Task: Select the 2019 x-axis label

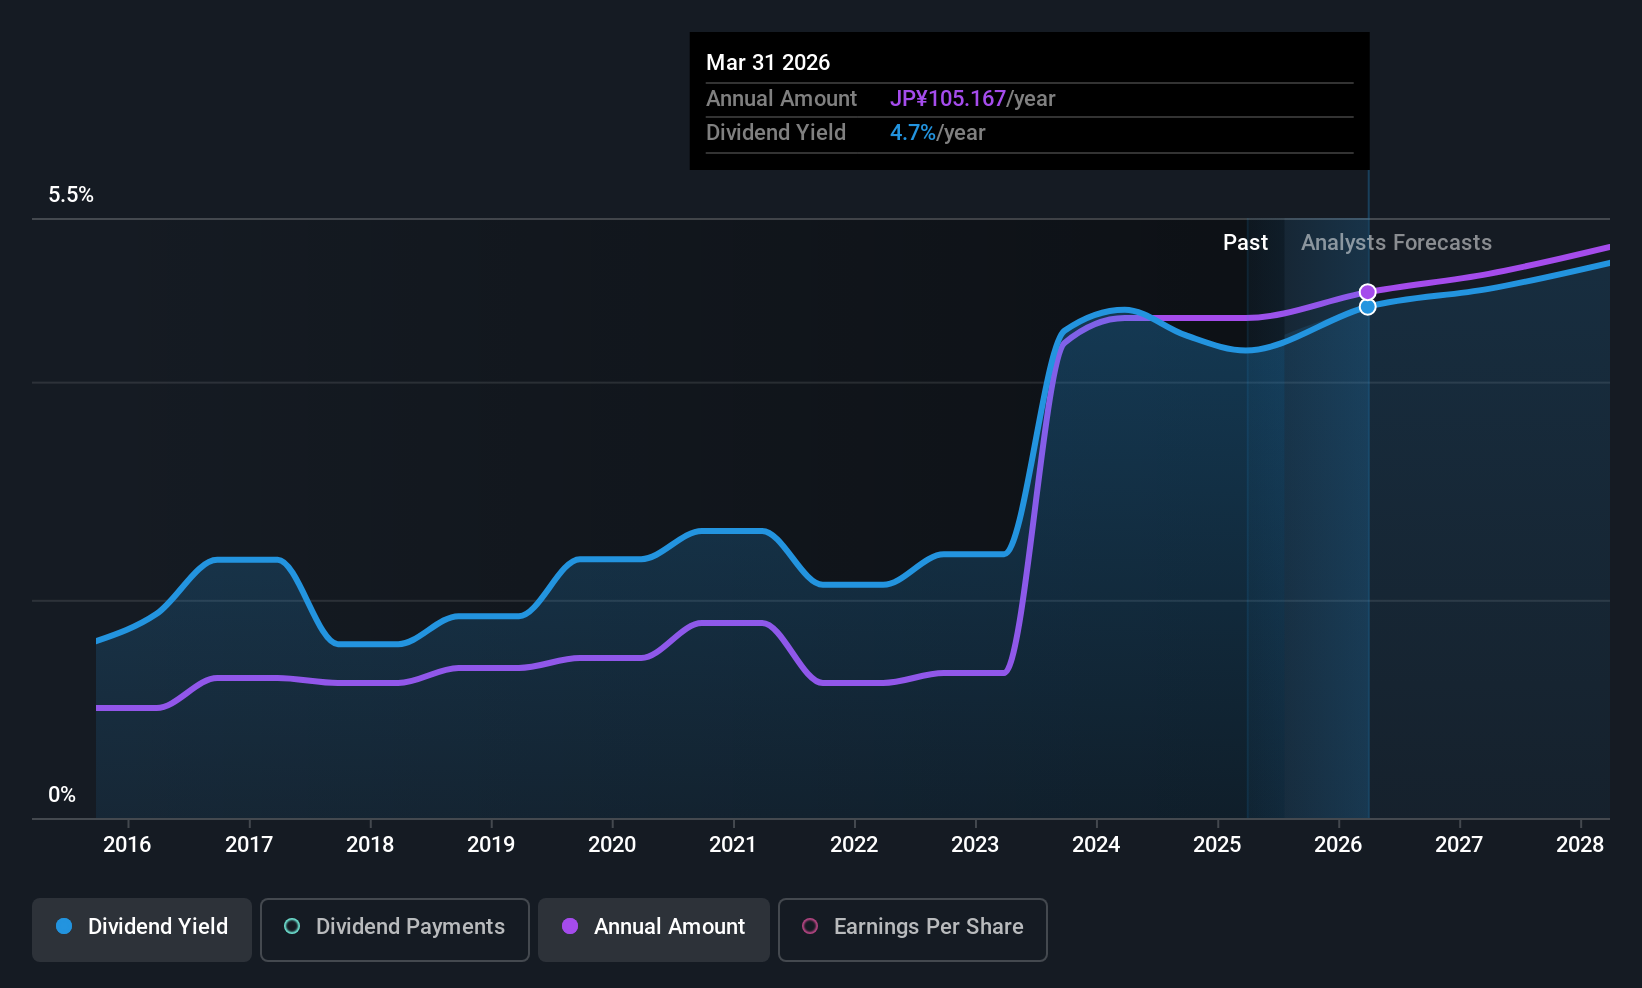Action: pos(491,844)
